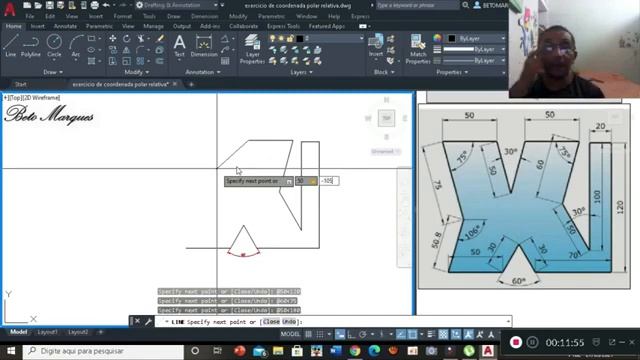Toggle polar tracking in status bar
Screen dimensions: 640x360
[x=362, y=334]
